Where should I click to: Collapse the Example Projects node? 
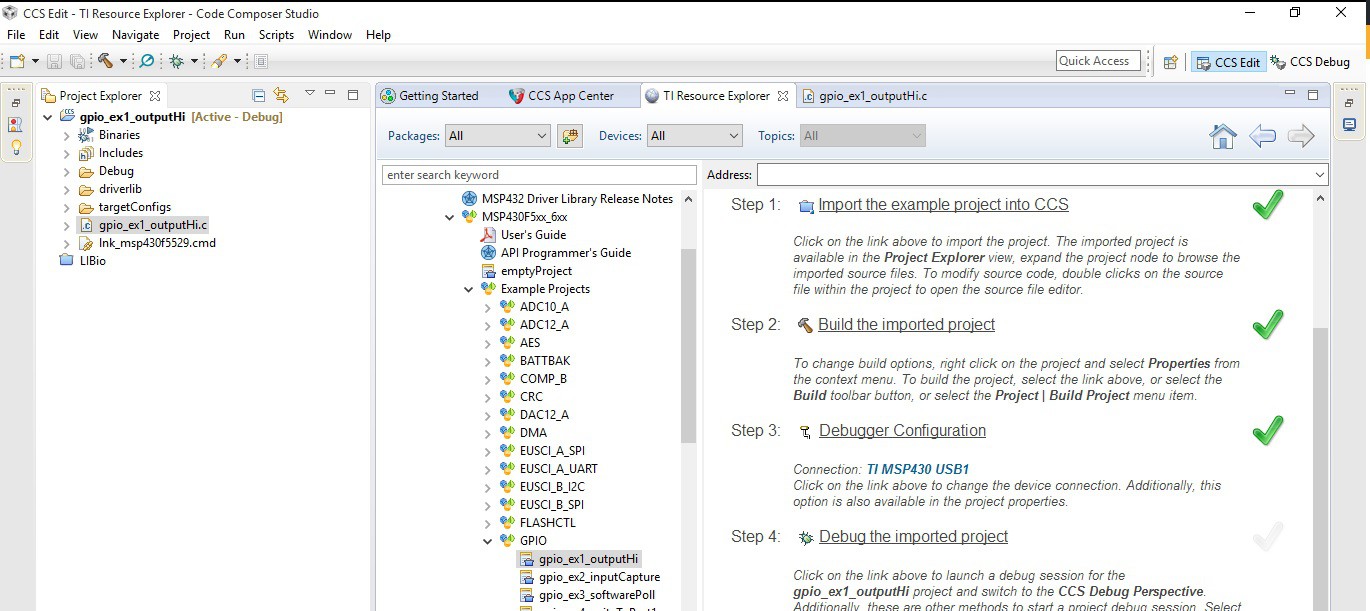tap(469, 289)
